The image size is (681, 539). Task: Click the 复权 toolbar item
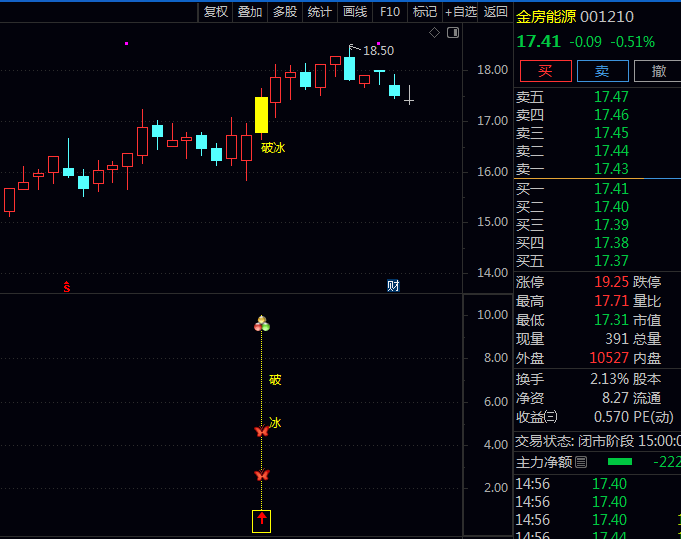[216, 12]
